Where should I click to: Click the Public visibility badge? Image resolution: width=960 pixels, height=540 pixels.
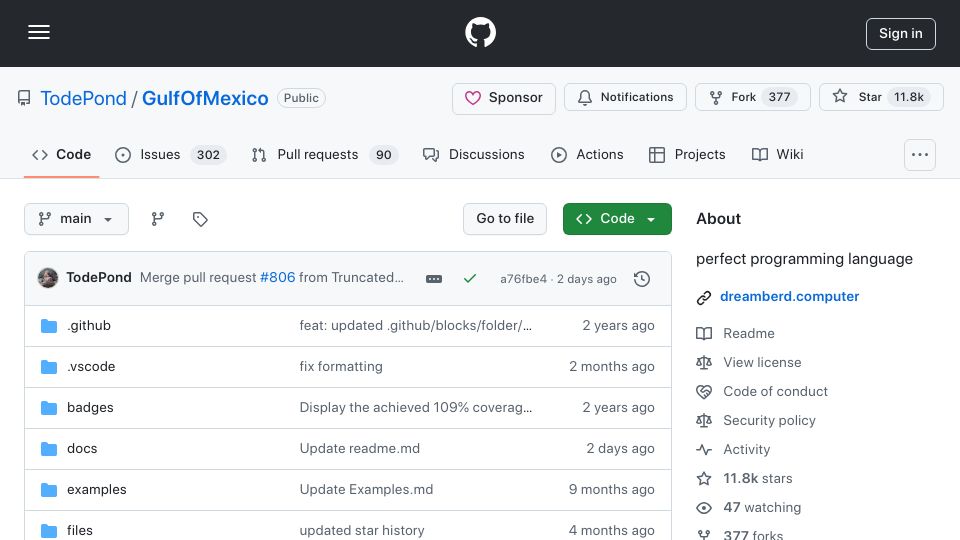click(301, 98)
